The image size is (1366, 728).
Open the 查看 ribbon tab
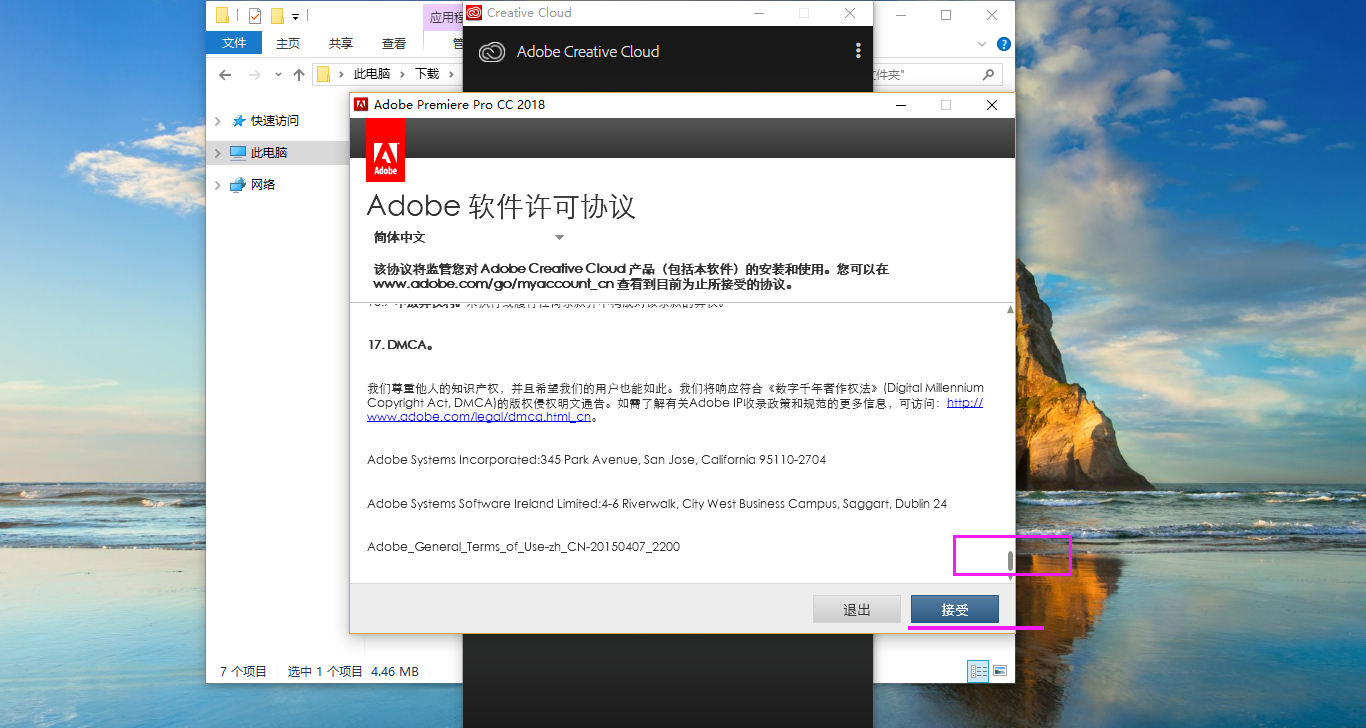[x=394, y=43]
